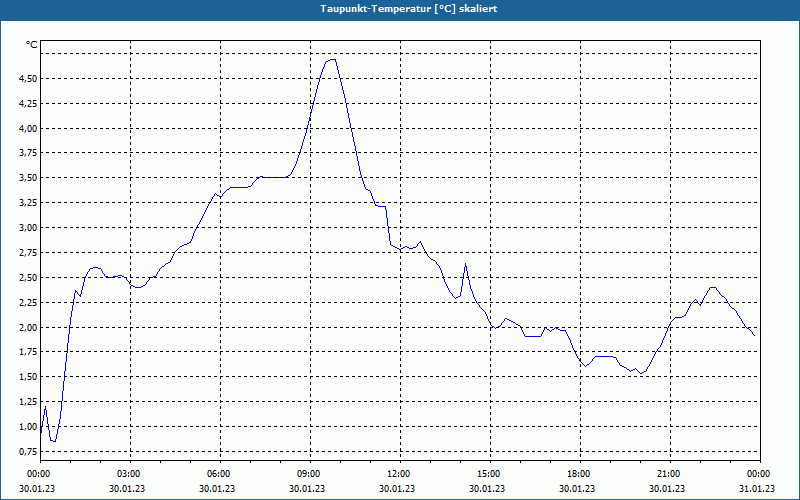Select the 1,00 y-axis label

tap(29, 427)
